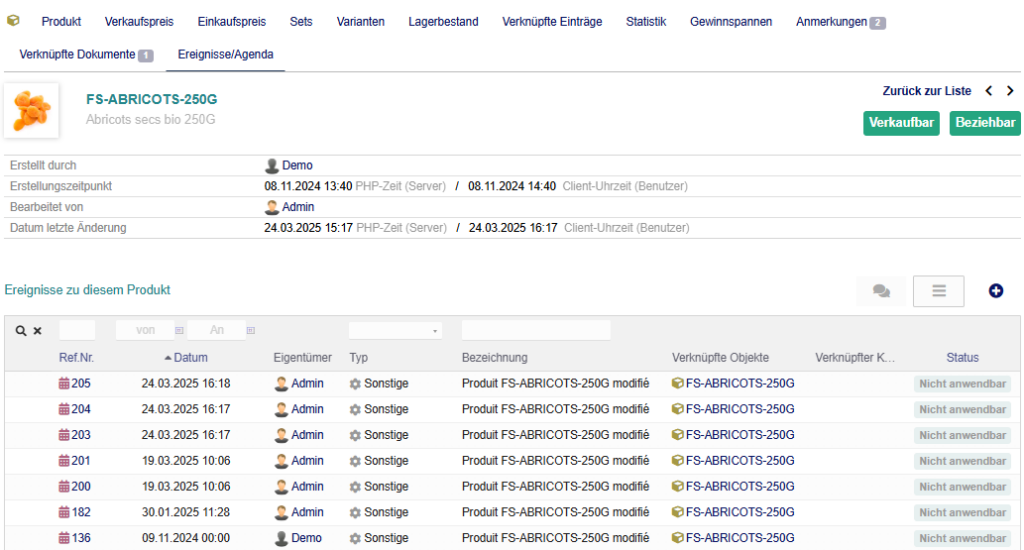
Task: Open the Lagerbestand tab
Action: [x=443, y=21]
